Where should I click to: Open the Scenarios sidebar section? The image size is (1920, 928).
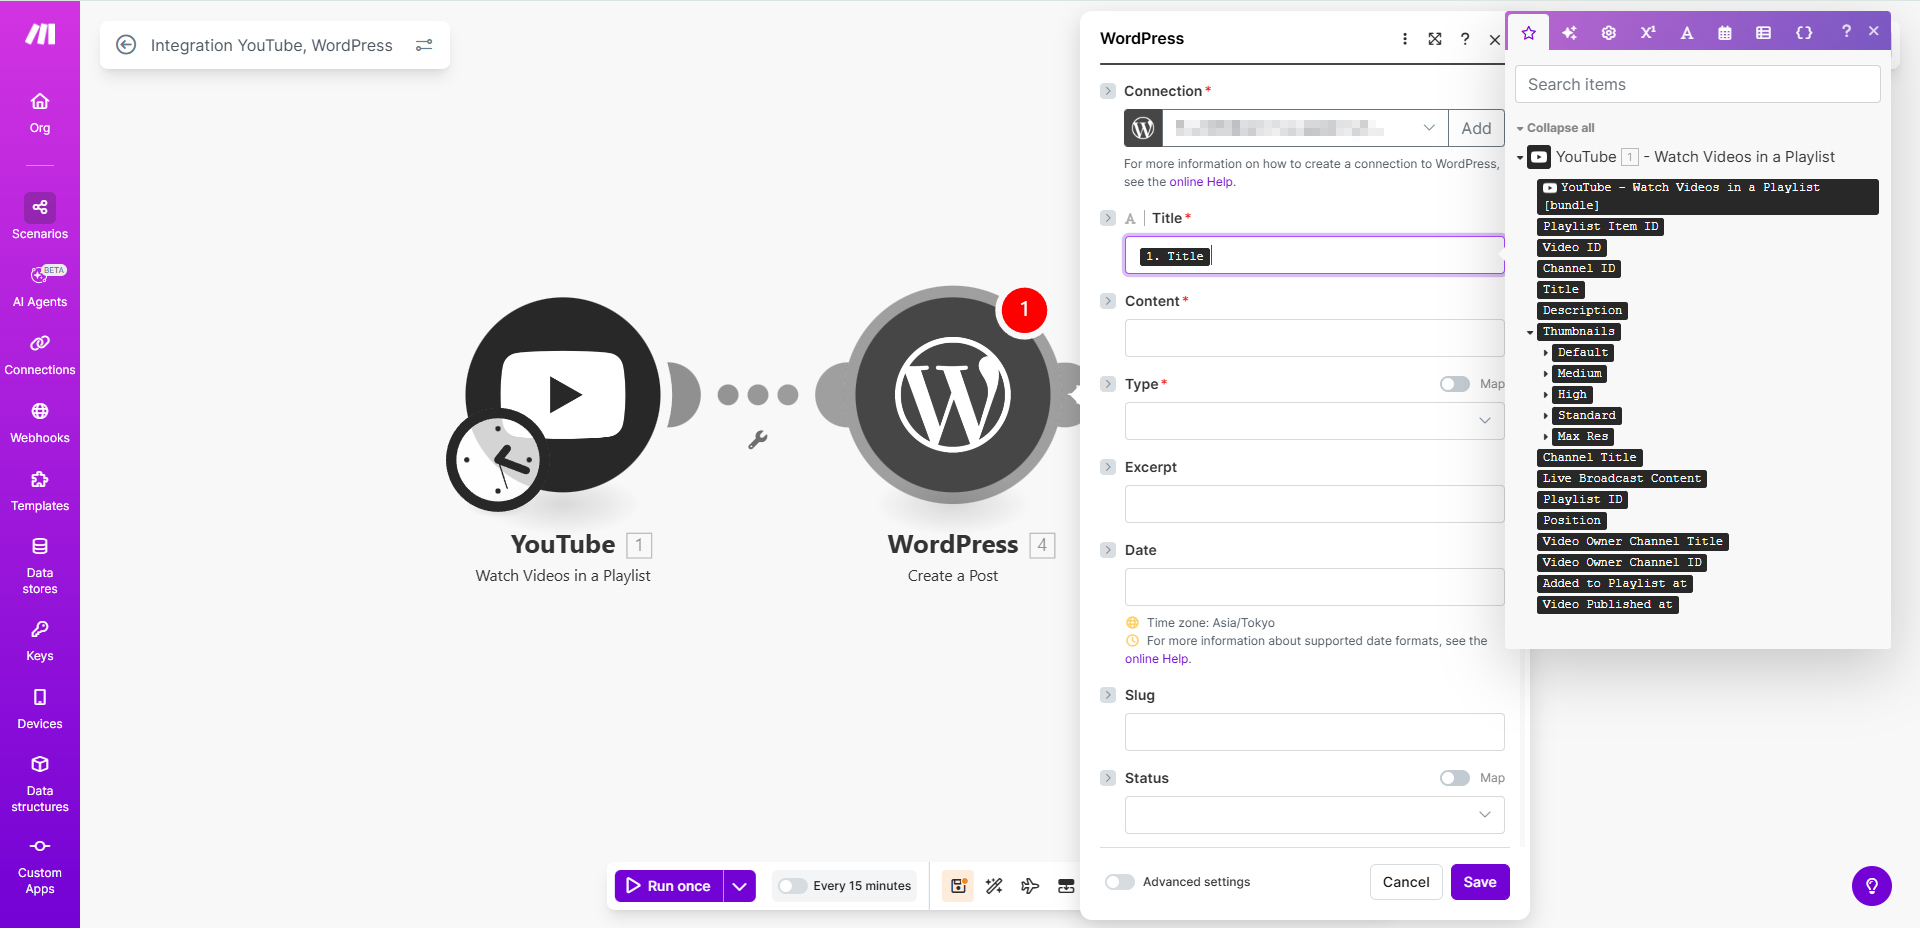click(x=40, y=217)
